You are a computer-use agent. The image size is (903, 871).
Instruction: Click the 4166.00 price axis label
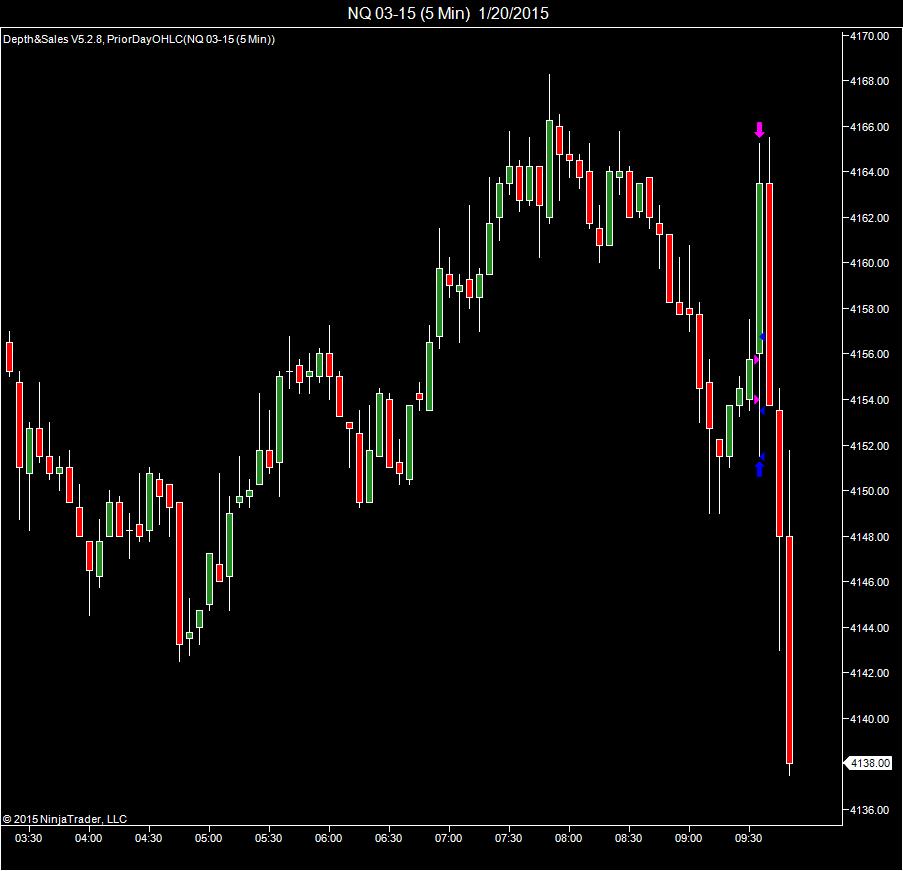click(x=870, y=127)
